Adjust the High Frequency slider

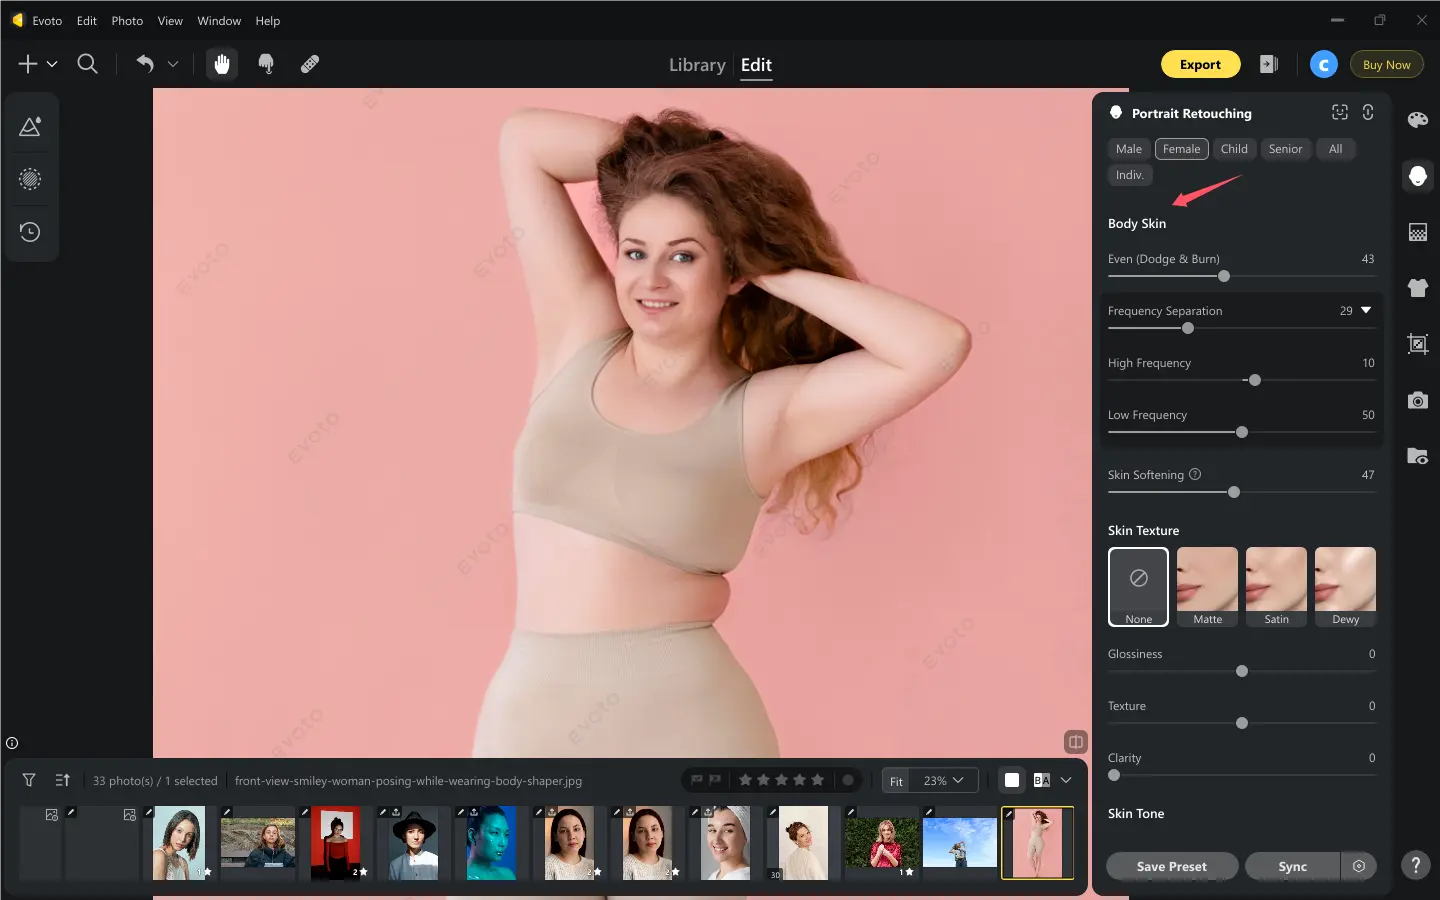[x=1254, y=380]
